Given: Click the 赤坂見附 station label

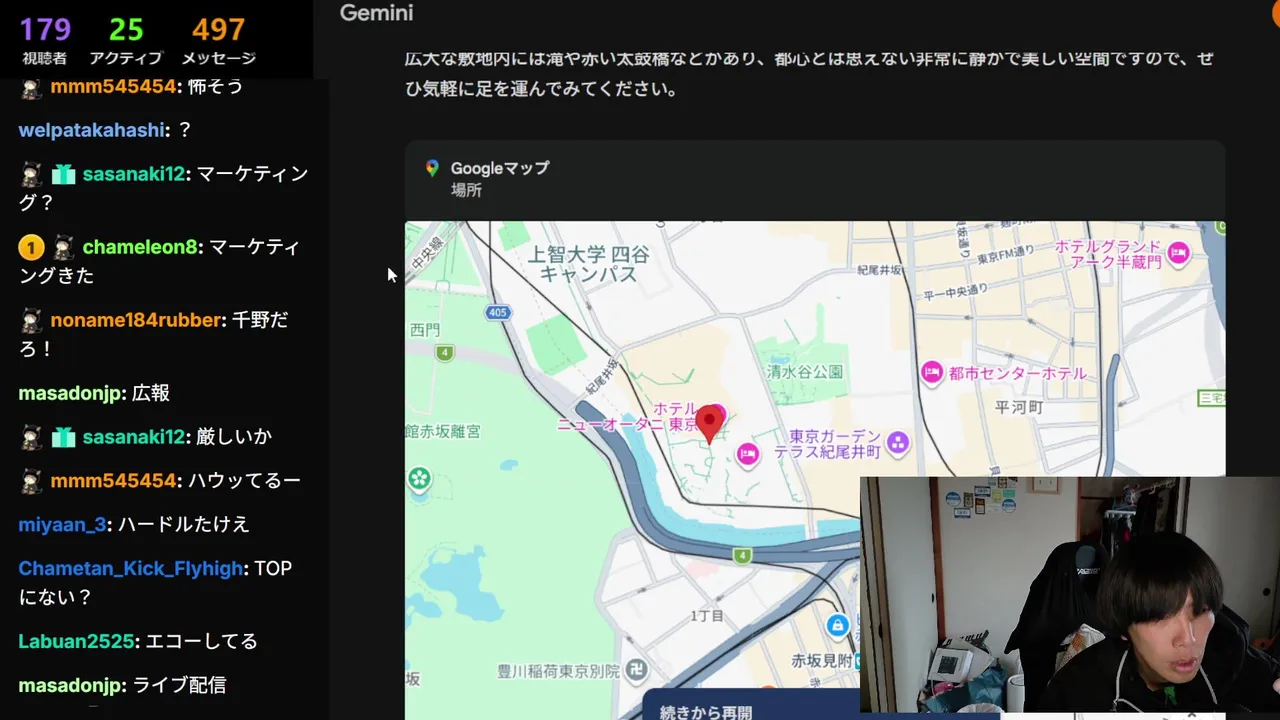Looking at the screenshot, I should (x=822, y=660).
